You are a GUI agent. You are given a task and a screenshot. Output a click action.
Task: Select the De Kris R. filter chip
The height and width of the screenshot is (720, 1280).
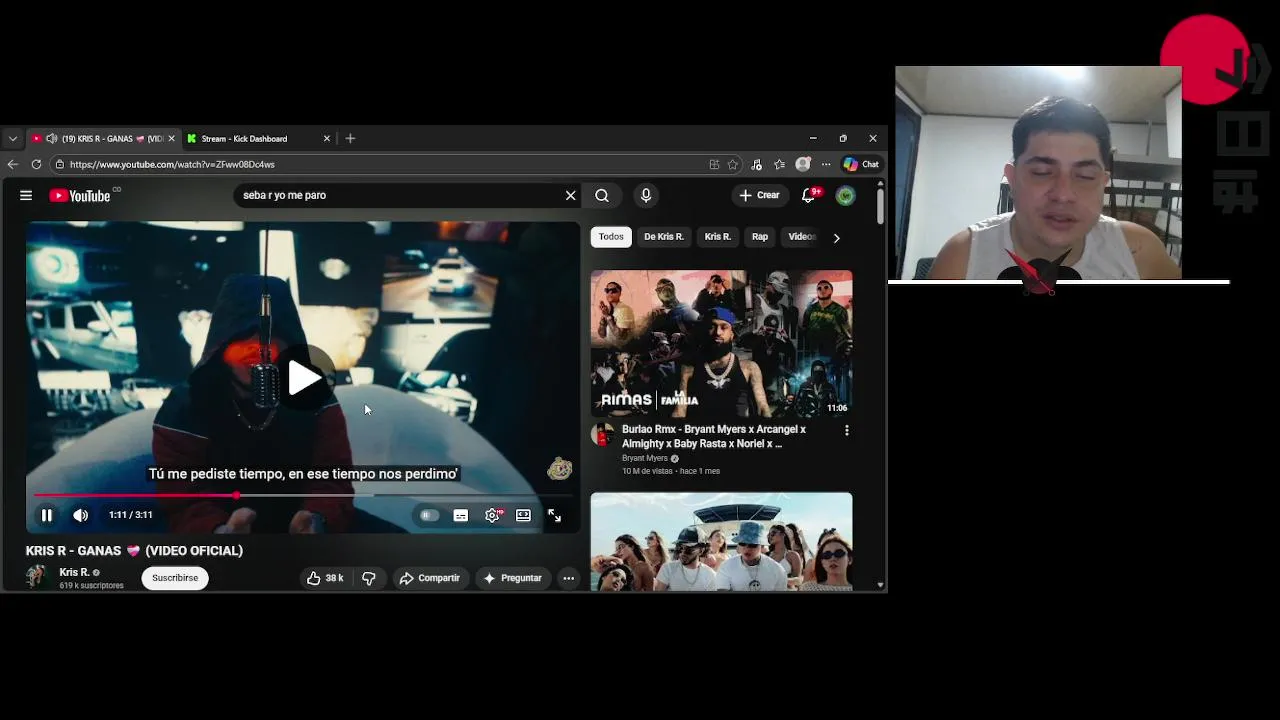664,237
